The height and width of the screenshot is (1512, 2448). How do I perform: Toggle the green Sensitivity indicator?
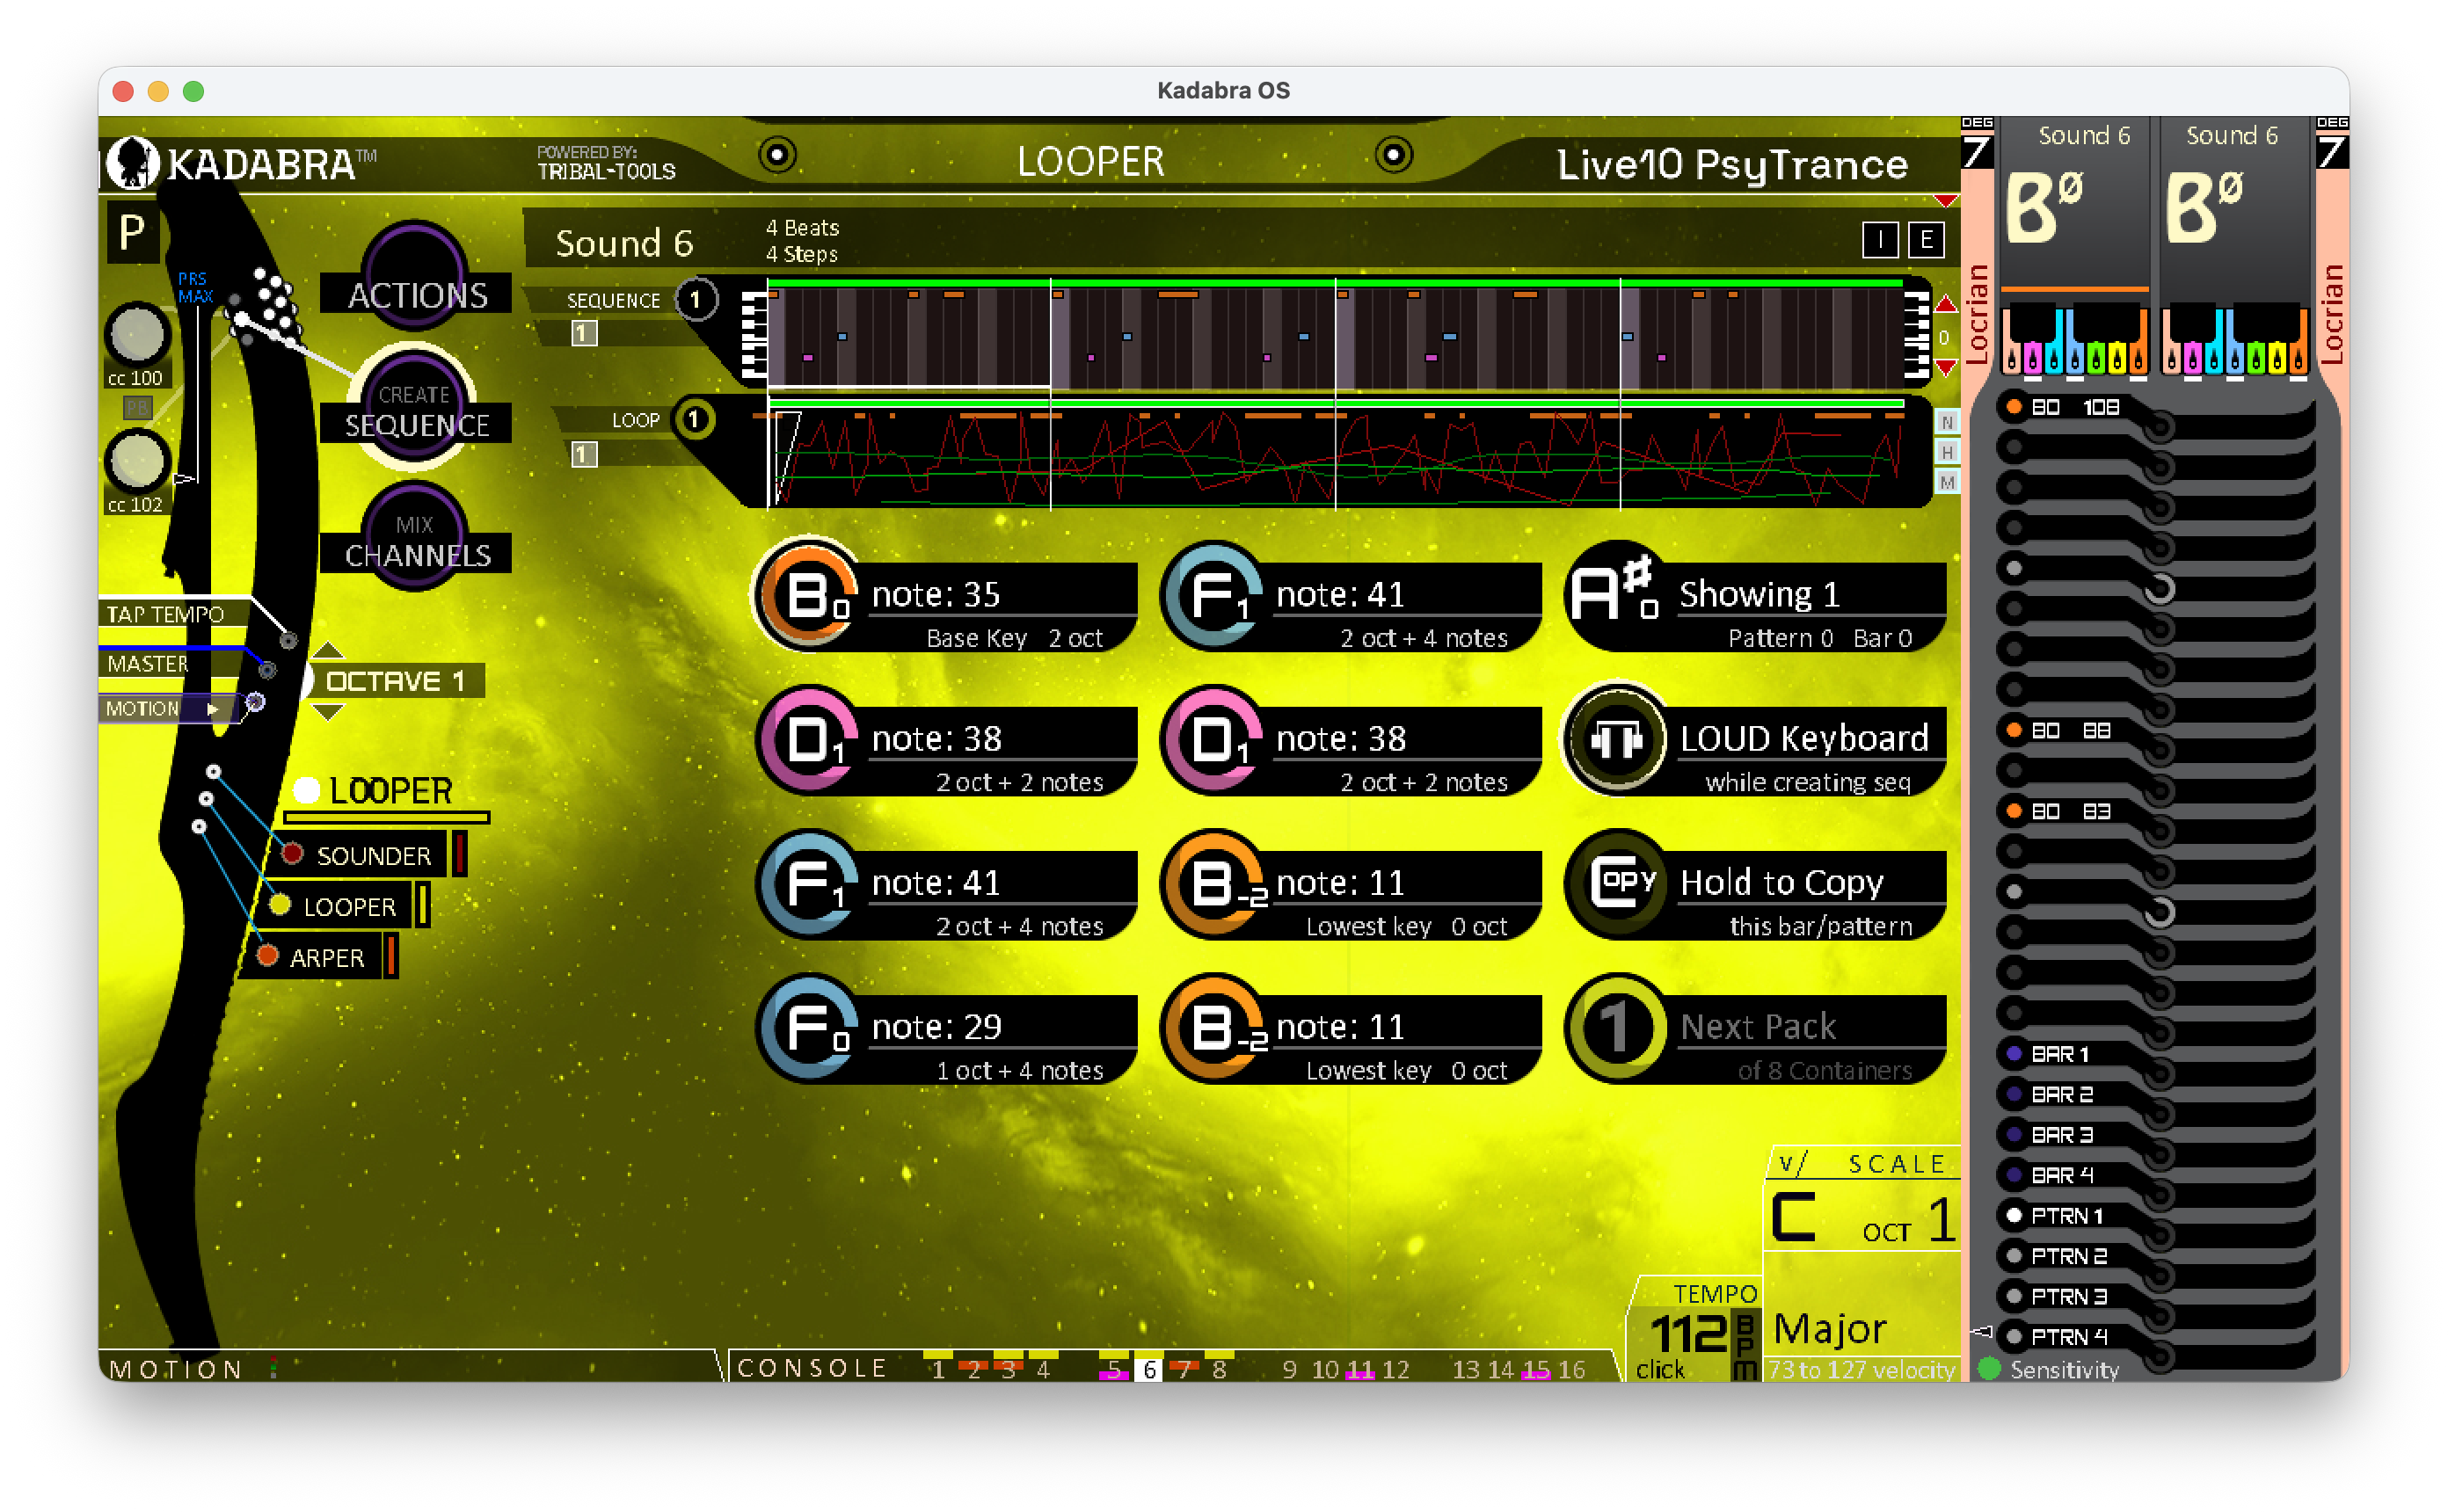1989,1368
